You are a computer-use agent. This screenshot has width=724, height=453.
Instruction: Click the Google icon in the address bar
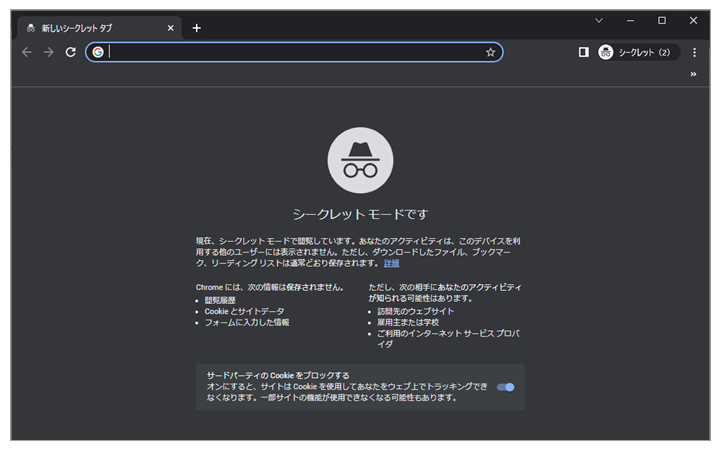coord(98,52)
